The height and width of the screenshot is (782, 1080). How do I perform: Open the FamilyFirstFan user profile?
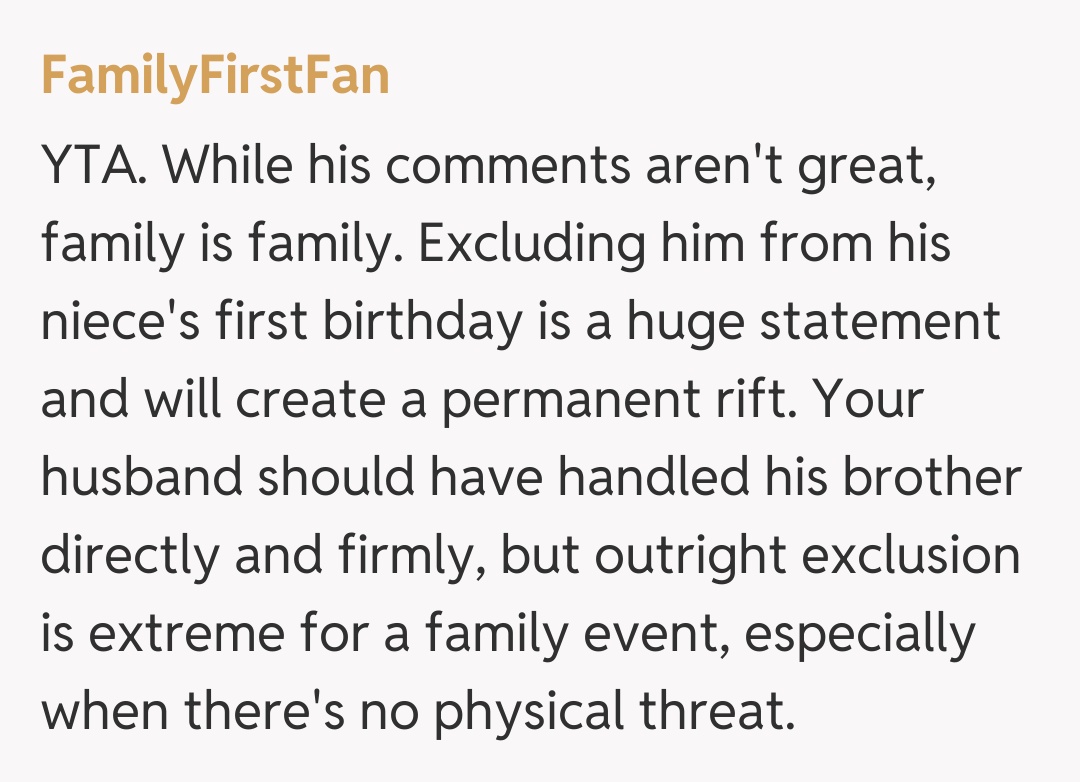click(215, 76)
